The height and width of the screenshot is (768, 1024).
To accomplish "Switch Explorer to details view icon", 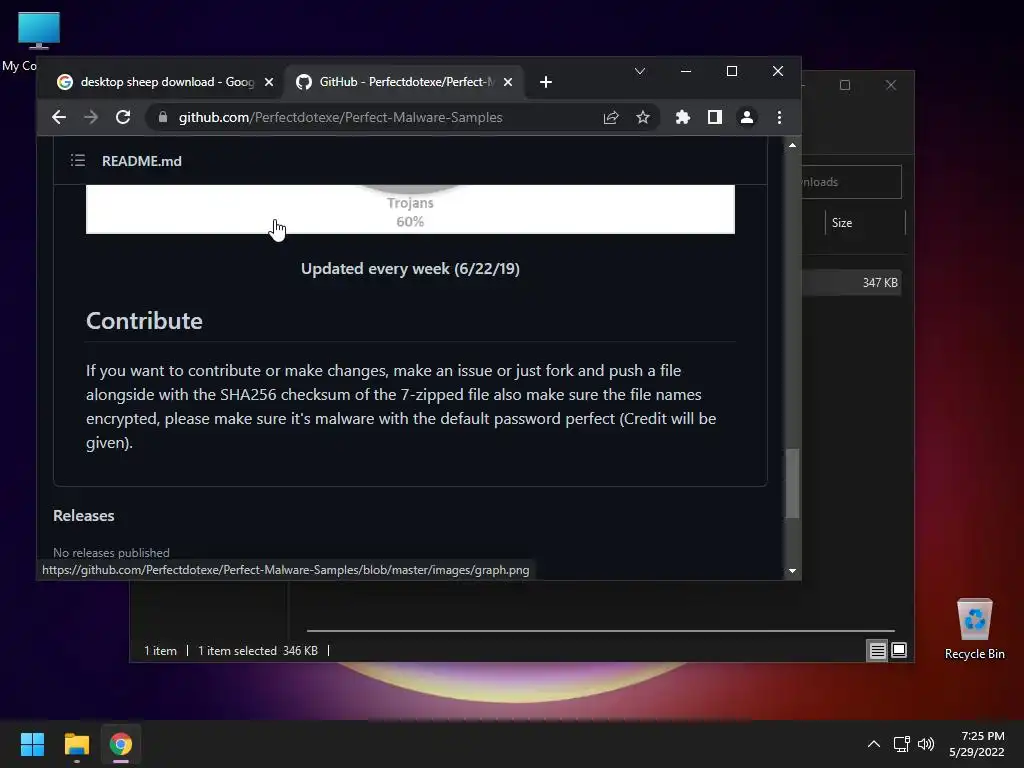I will pyautogui.click(x=877, y=650).
